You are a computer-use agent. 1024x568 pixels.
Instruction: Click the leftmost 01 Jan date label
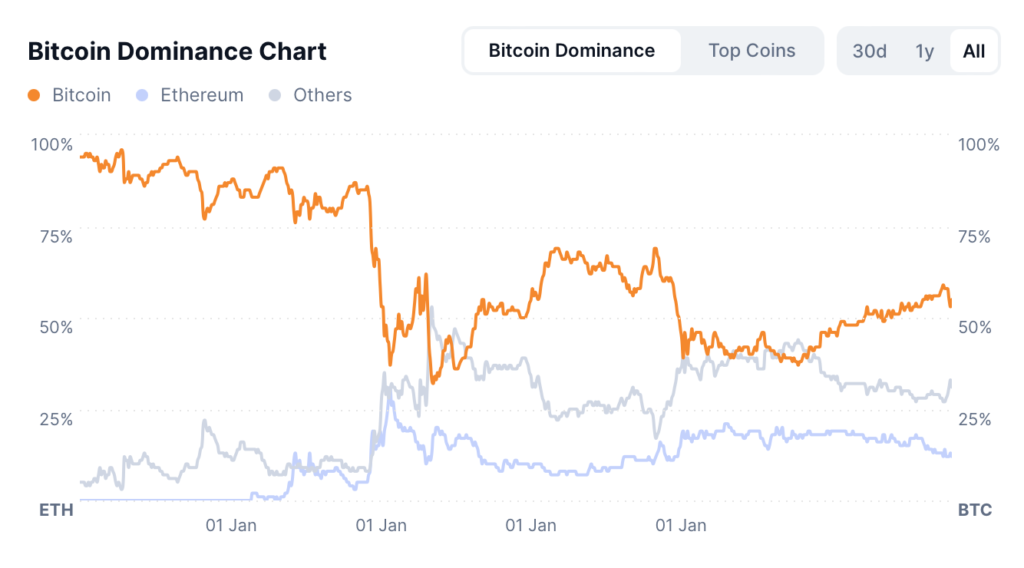(231, 525)
